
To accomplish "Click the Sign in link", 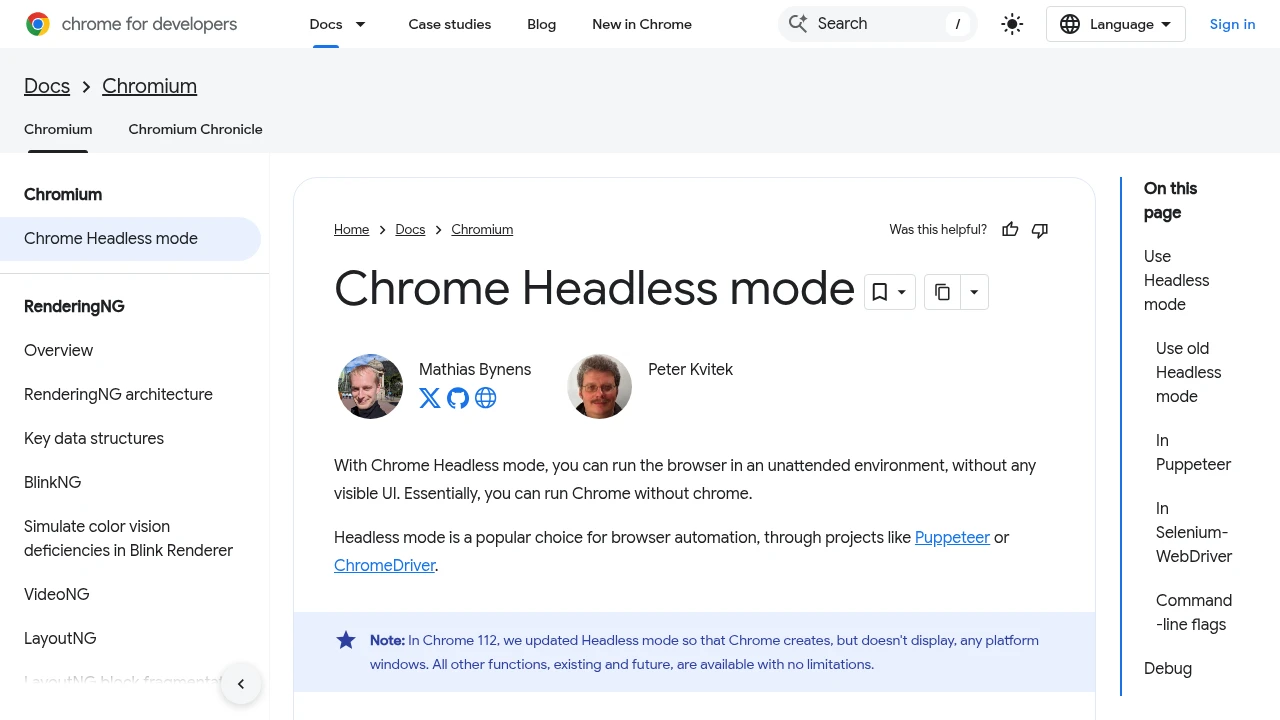I will [1232, 24].
